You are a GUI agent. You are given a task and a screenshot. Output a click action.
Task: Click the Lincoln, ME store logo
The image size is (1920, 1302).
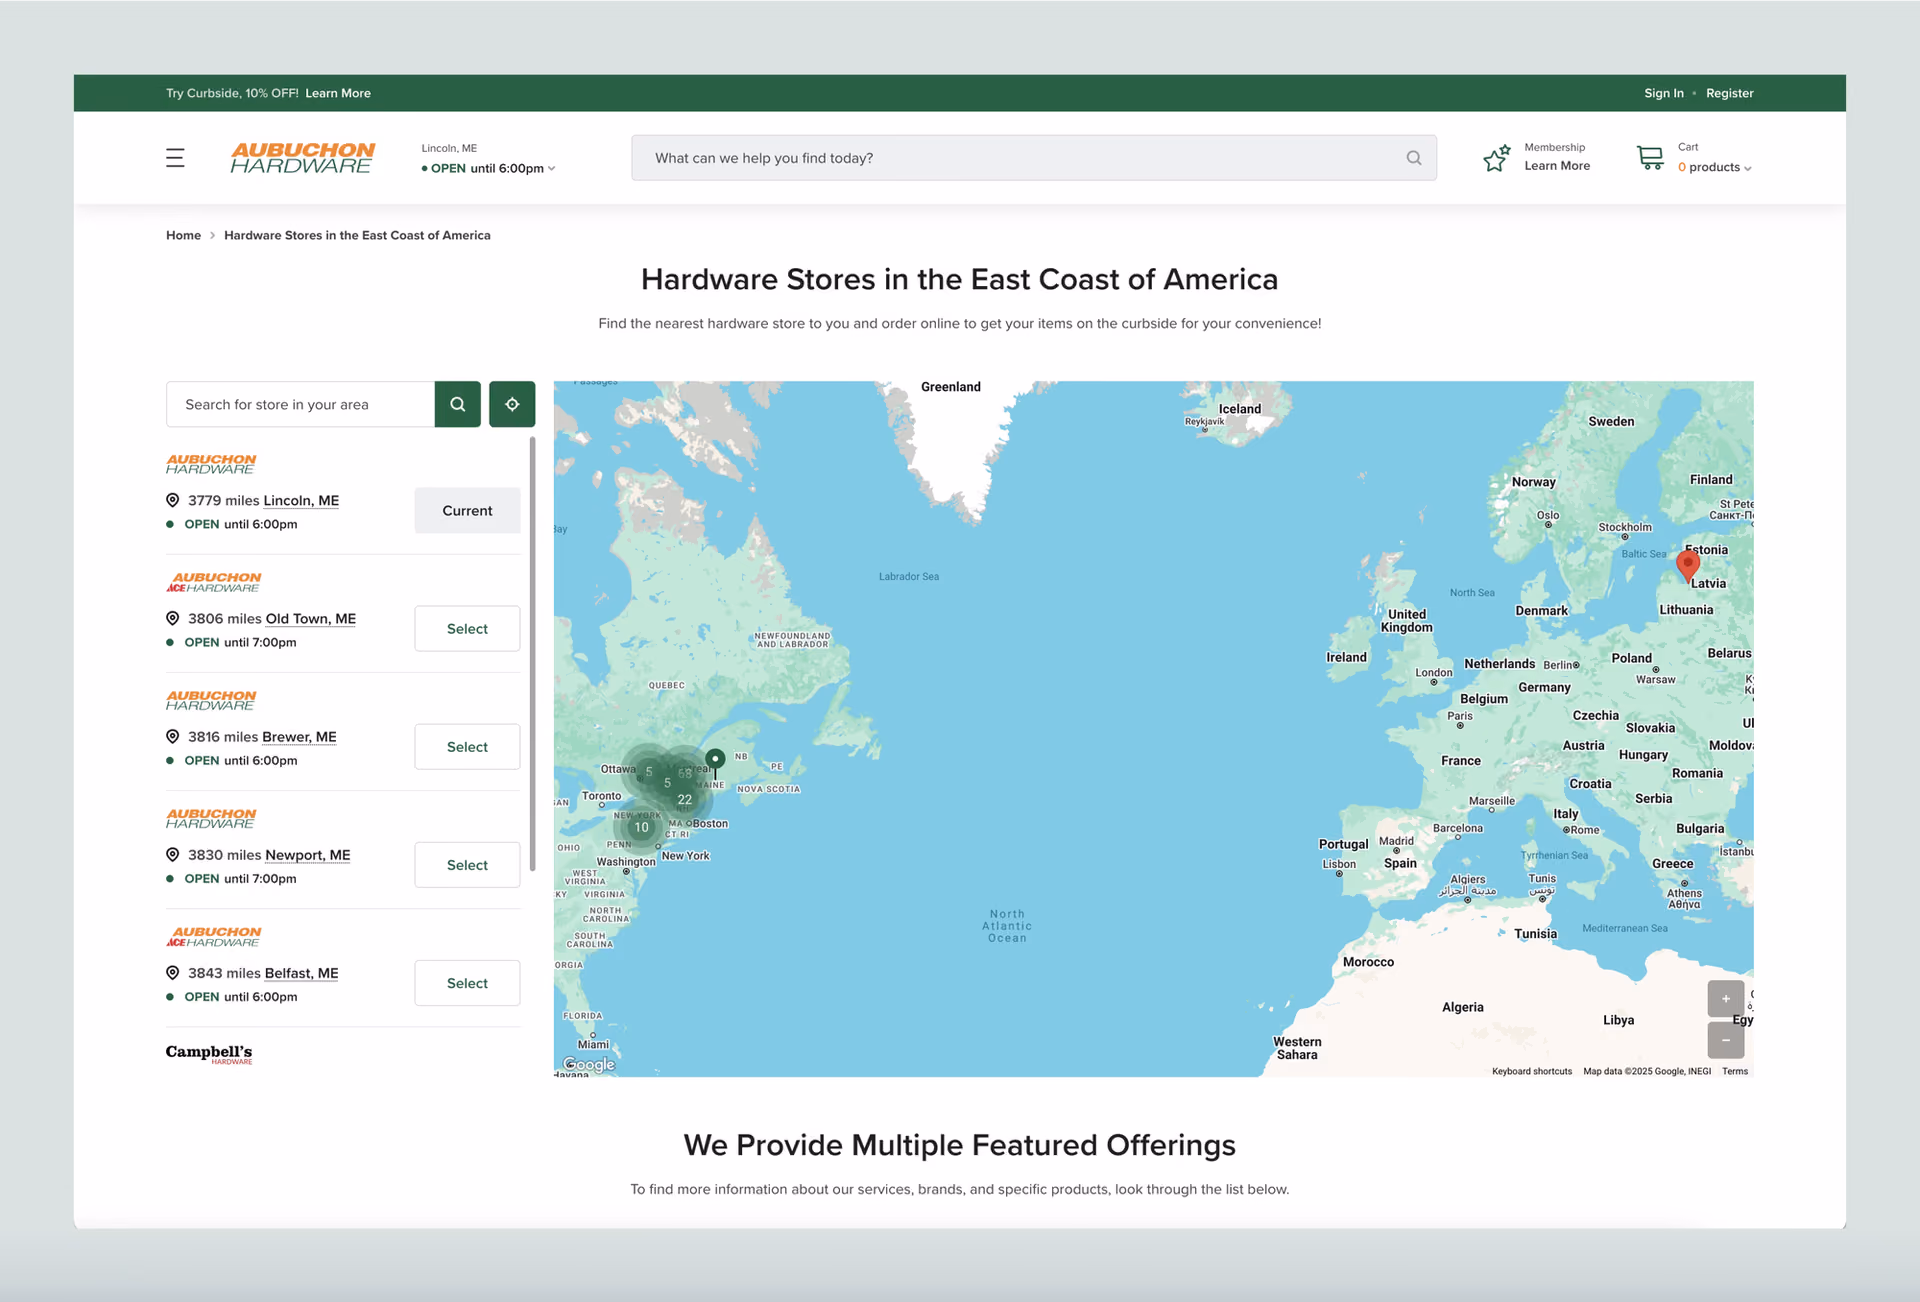pyautogui.click(x=211, y=464)
